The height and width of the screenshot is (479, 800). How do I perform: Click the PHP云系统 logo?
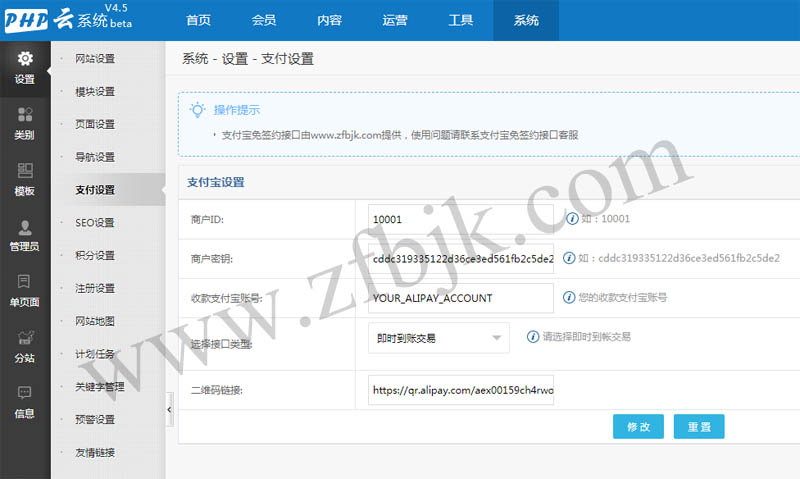(68, 19)
